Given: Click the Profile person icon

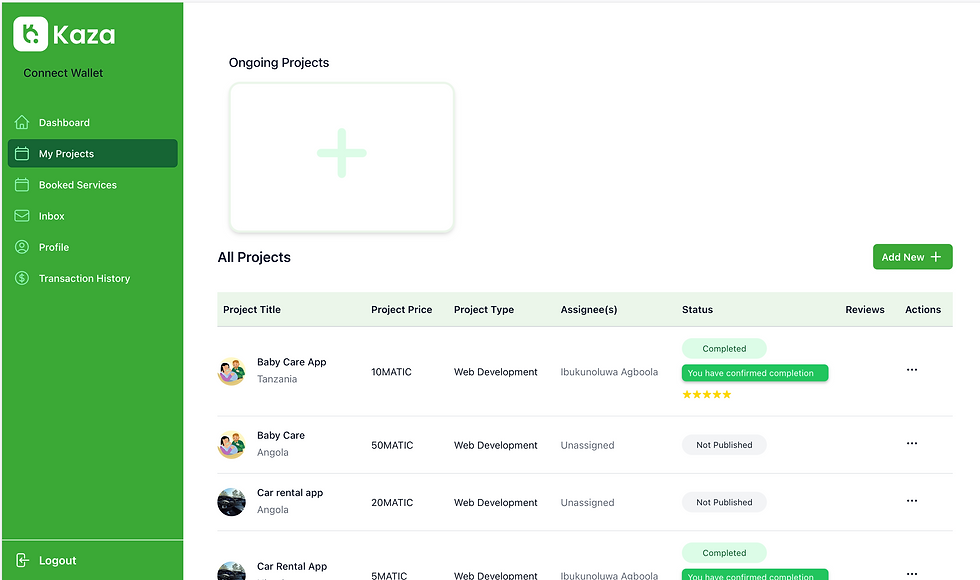Looking at the screenshot, I should point(21,247).
